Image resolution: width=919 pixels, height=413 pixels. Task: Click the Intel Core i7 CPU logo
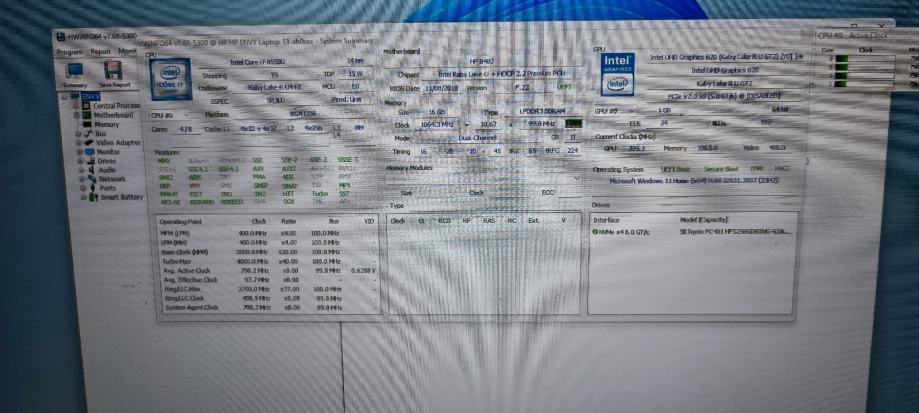[171, 79]
